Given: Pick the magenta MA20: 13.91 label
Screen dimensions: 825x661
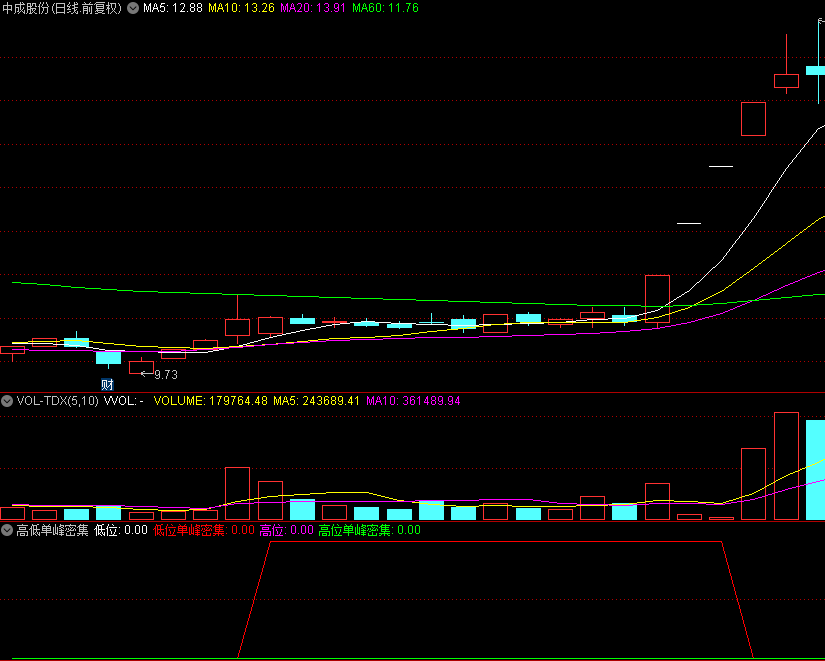Looking at the screenshot, I should pyautogui.click(x=314, y=8).
